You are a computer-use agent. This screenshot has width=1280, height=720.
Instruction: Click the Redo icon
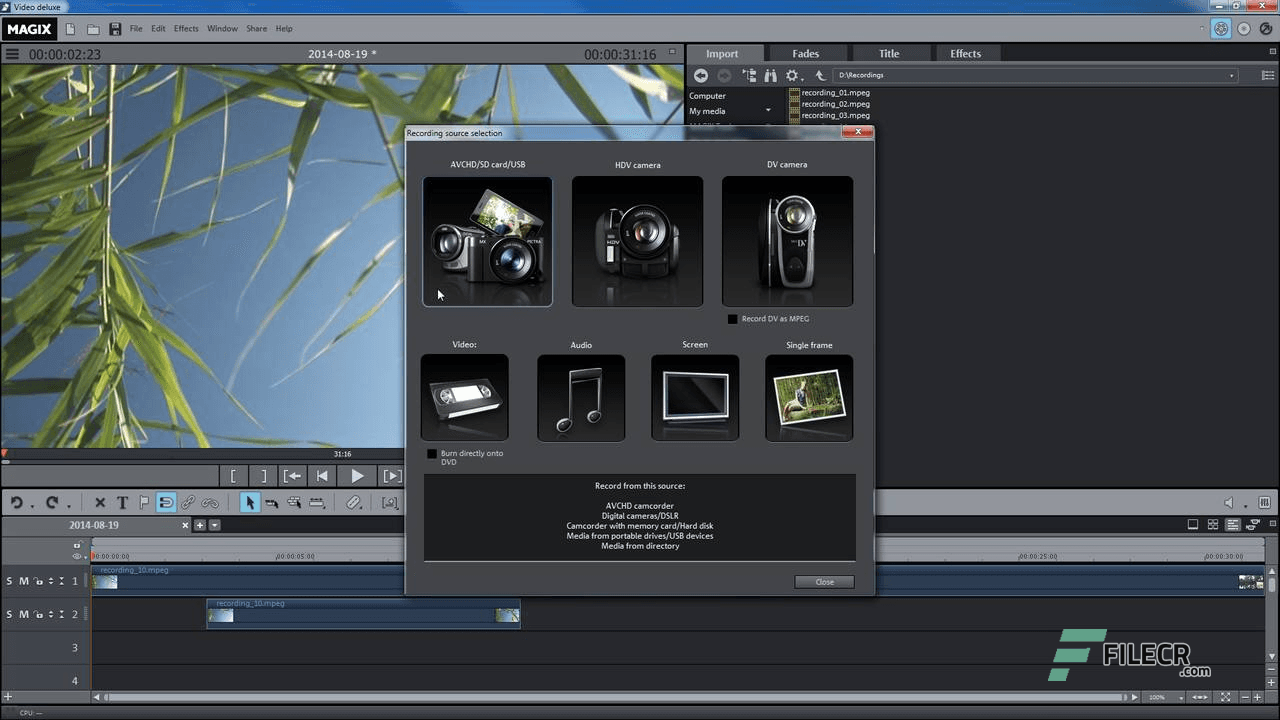click(52, 502)
